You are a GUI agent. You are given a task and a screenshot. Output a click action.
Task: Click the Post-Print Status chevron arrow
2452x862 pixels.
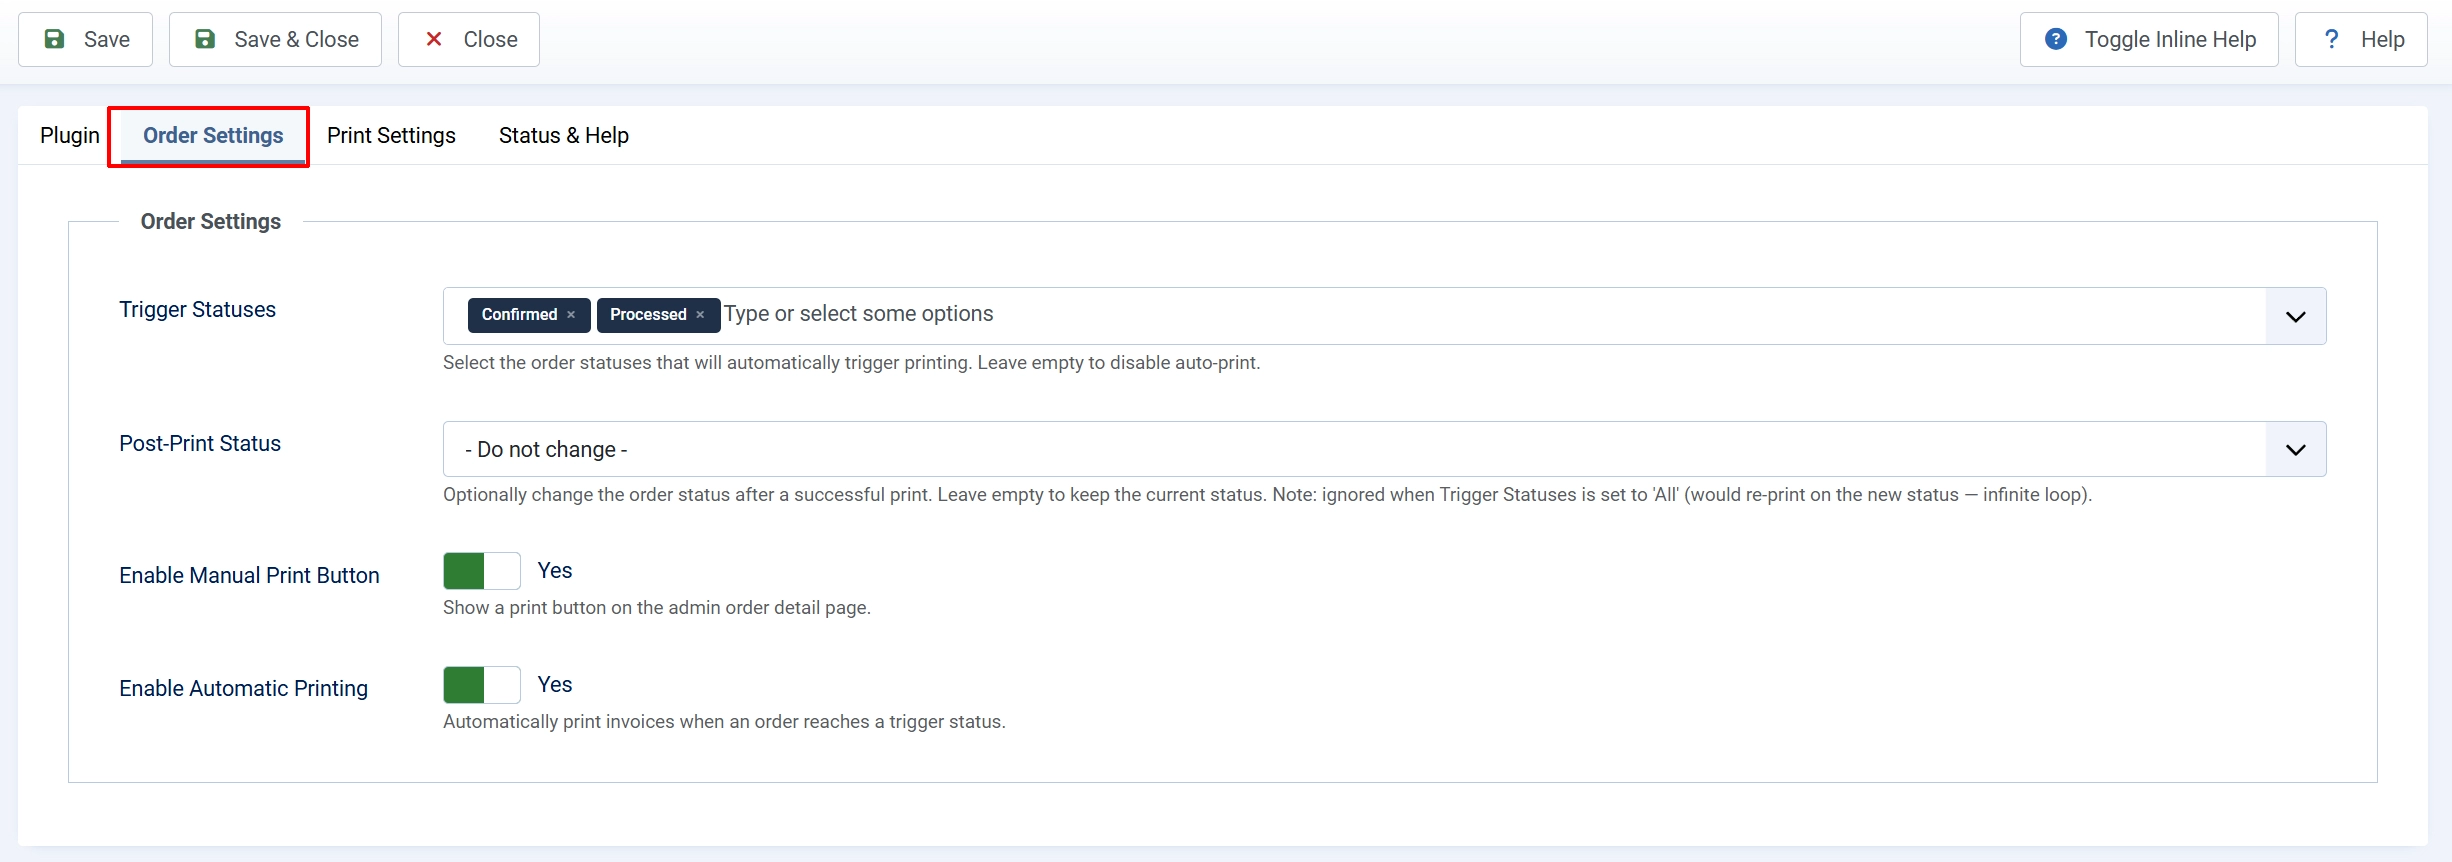[2296, 449]
